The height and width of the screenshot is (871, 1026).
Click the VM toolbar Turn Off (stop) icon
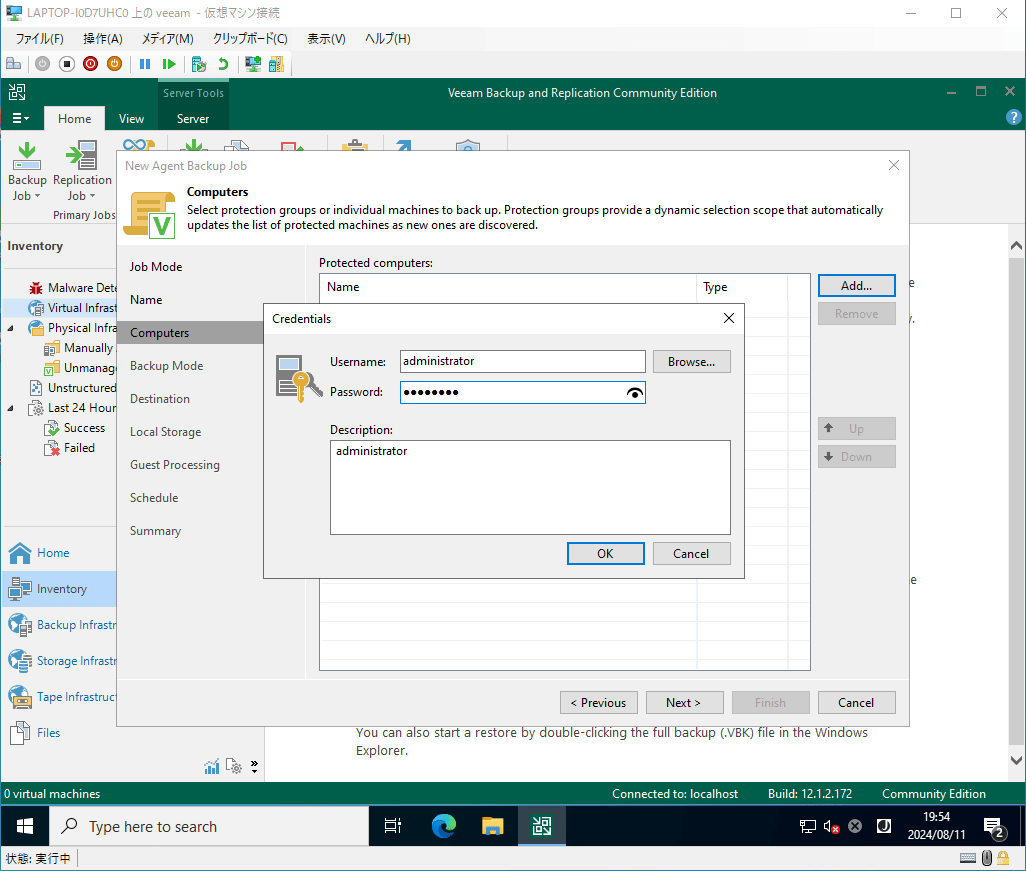click(67, 64)
